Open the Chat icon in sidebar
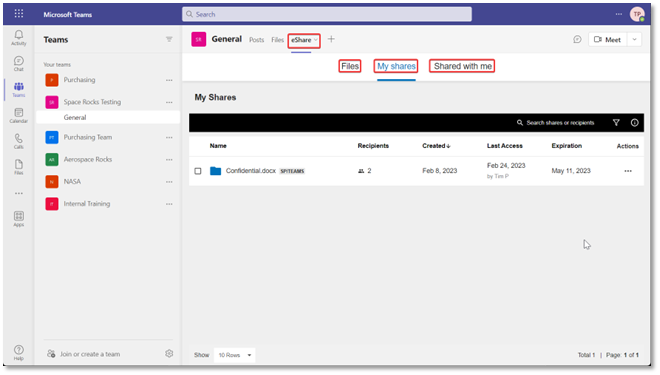This screenshot has width=660, height=375. click(x=19, y=64)
